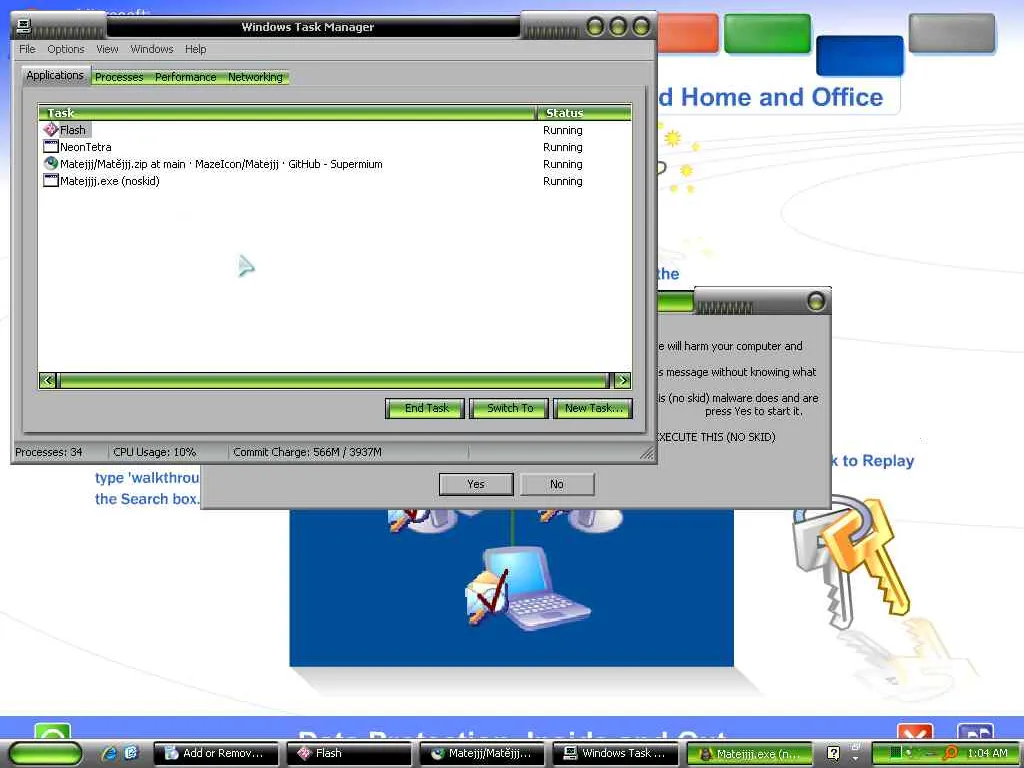
Task: Click the blue button in tour window
Action: 859,55
